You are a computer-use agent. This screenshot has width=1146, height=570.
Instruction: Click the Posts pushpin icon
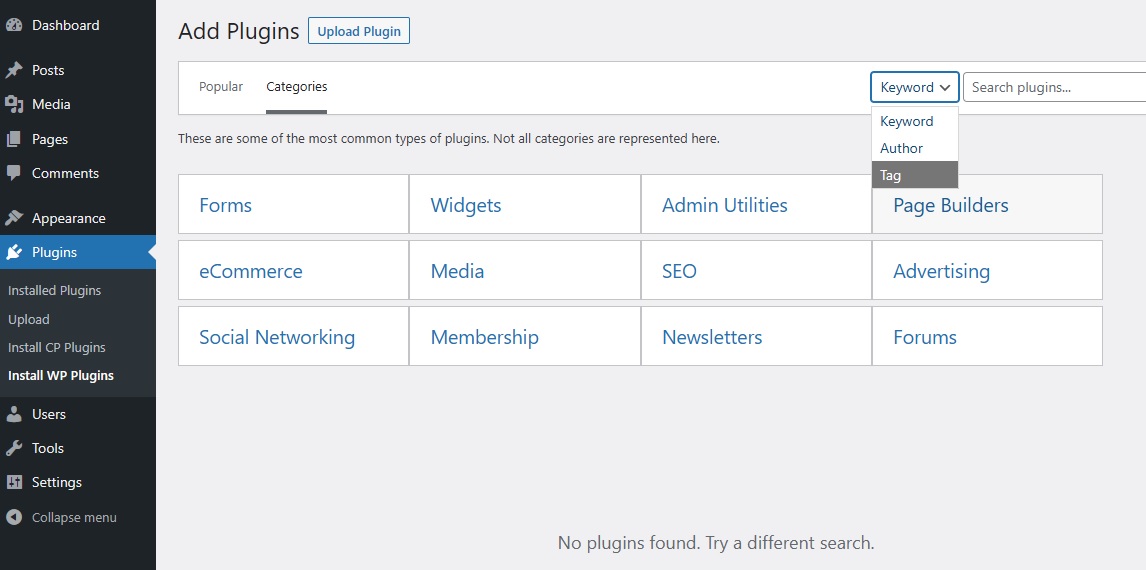(x=14, y=70)
